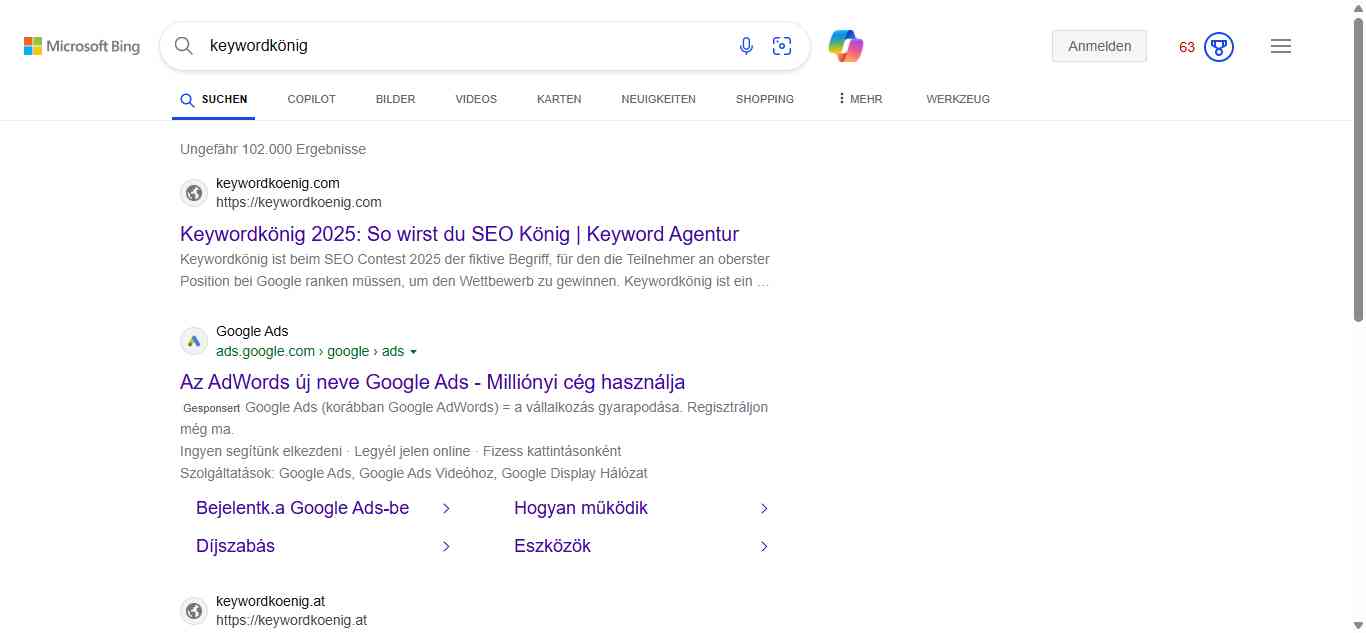The height and width of the screenshot is (633, 1366).
Task: Switch to the VIDEOS tab
Action: [x=476, y=99]
